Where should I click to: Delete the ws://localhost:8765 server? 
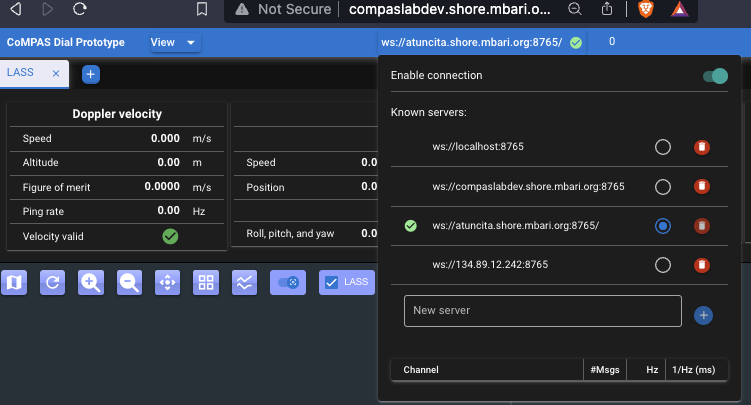tap(702, 147)
